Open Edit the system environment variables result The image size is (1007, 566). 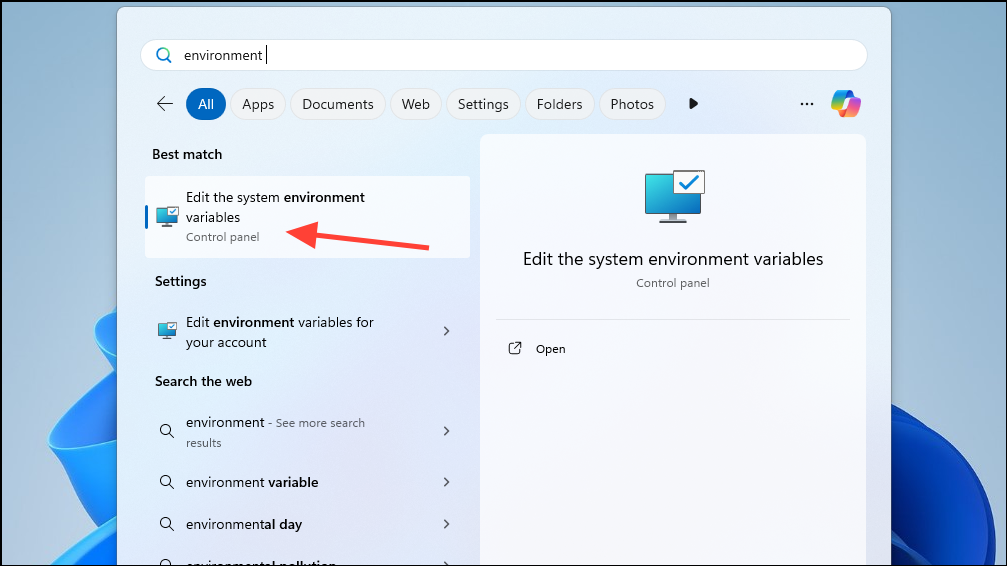[308, 217]
